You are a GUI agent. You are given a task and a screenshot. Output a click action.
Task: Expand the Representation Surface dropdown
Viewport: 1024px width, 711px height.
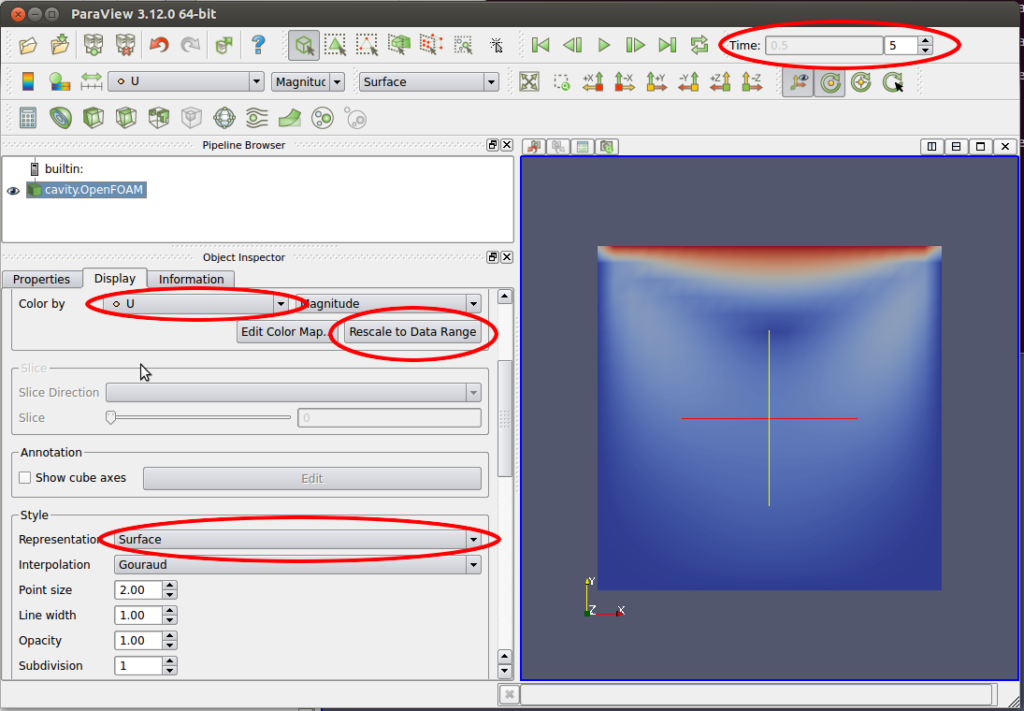coord(472,540)
